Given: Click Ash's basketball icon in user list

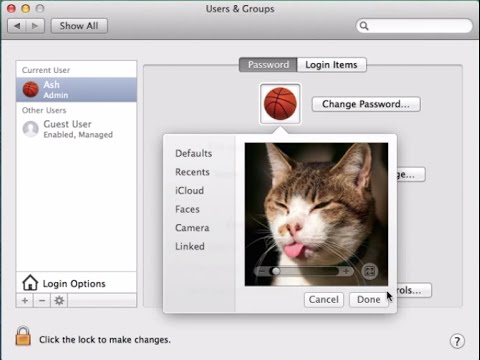Looking at the screenshot, I should 31,89.
